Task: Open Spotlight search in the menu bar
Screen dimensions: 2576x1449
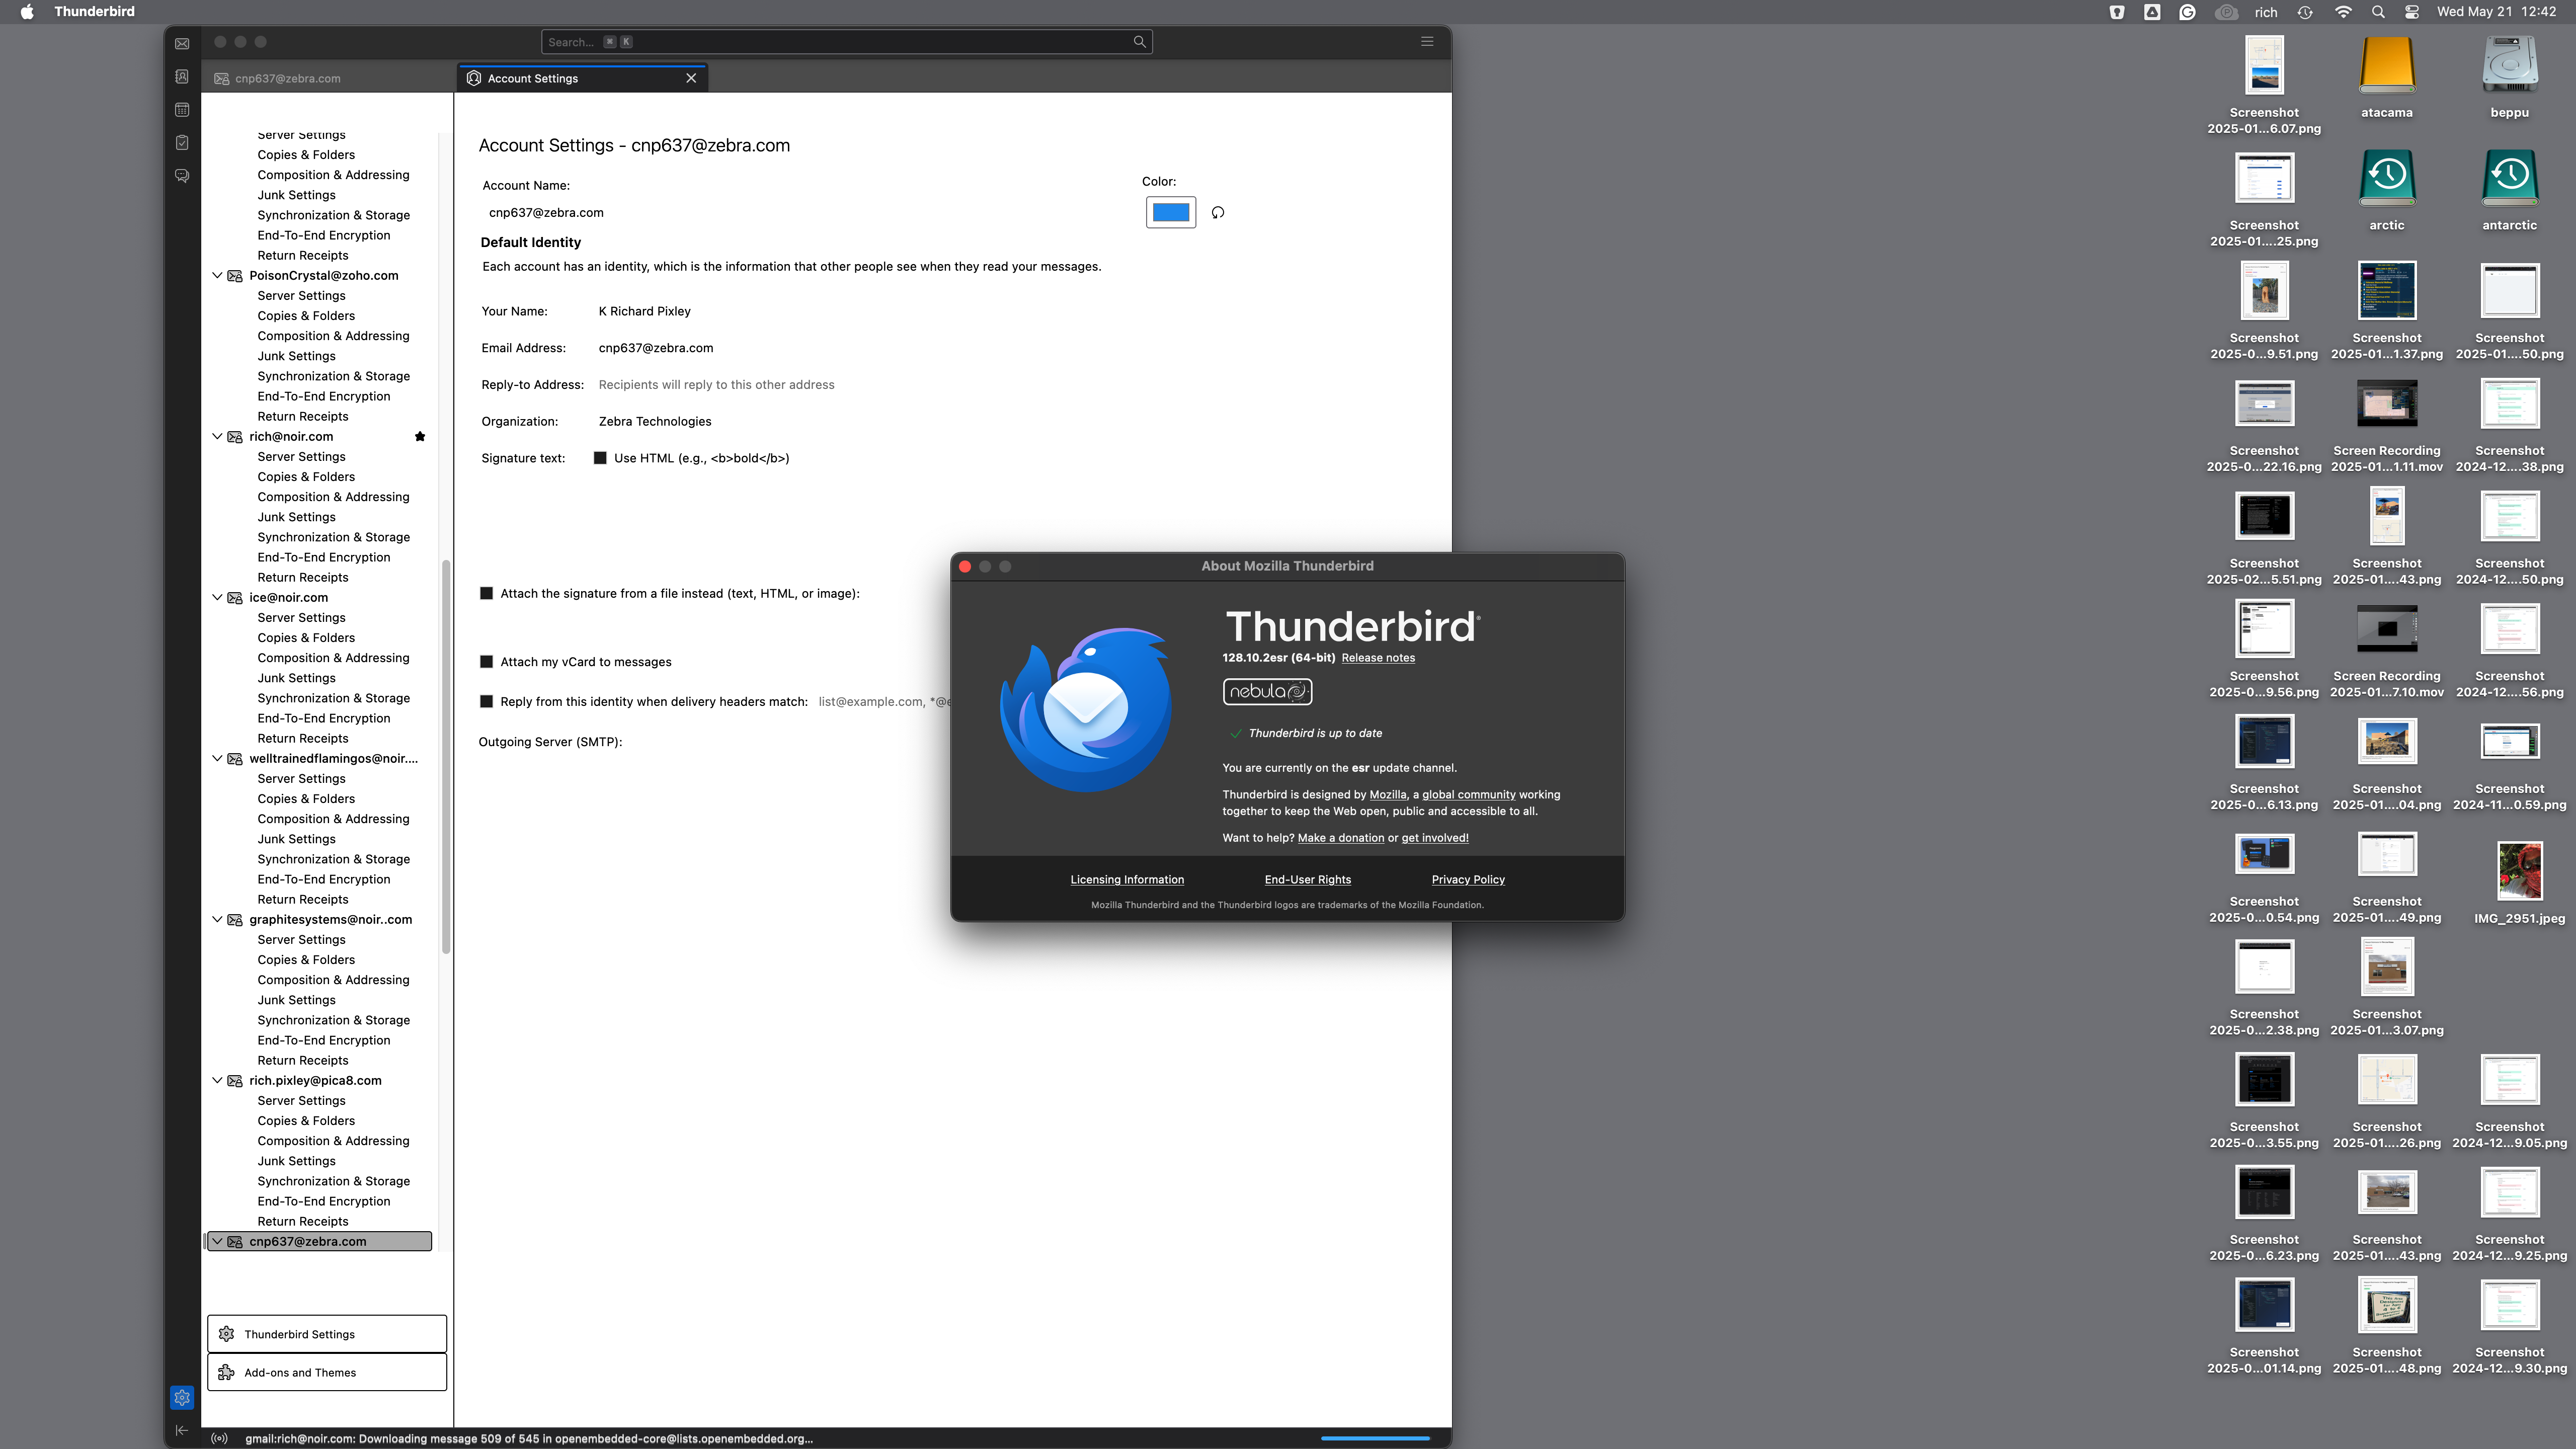Action: coord(2379,12)
